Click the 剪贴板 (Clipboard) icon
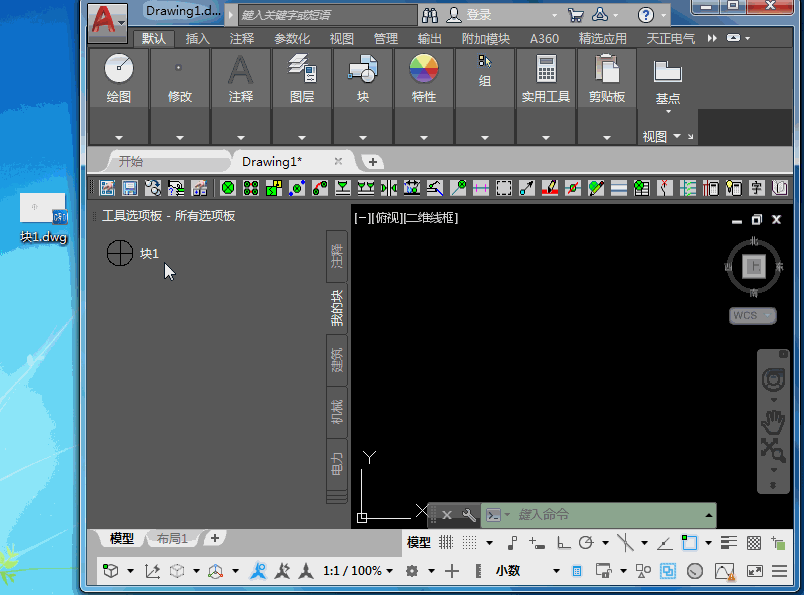This screenshot has width=804, height=595. (606, 69)
